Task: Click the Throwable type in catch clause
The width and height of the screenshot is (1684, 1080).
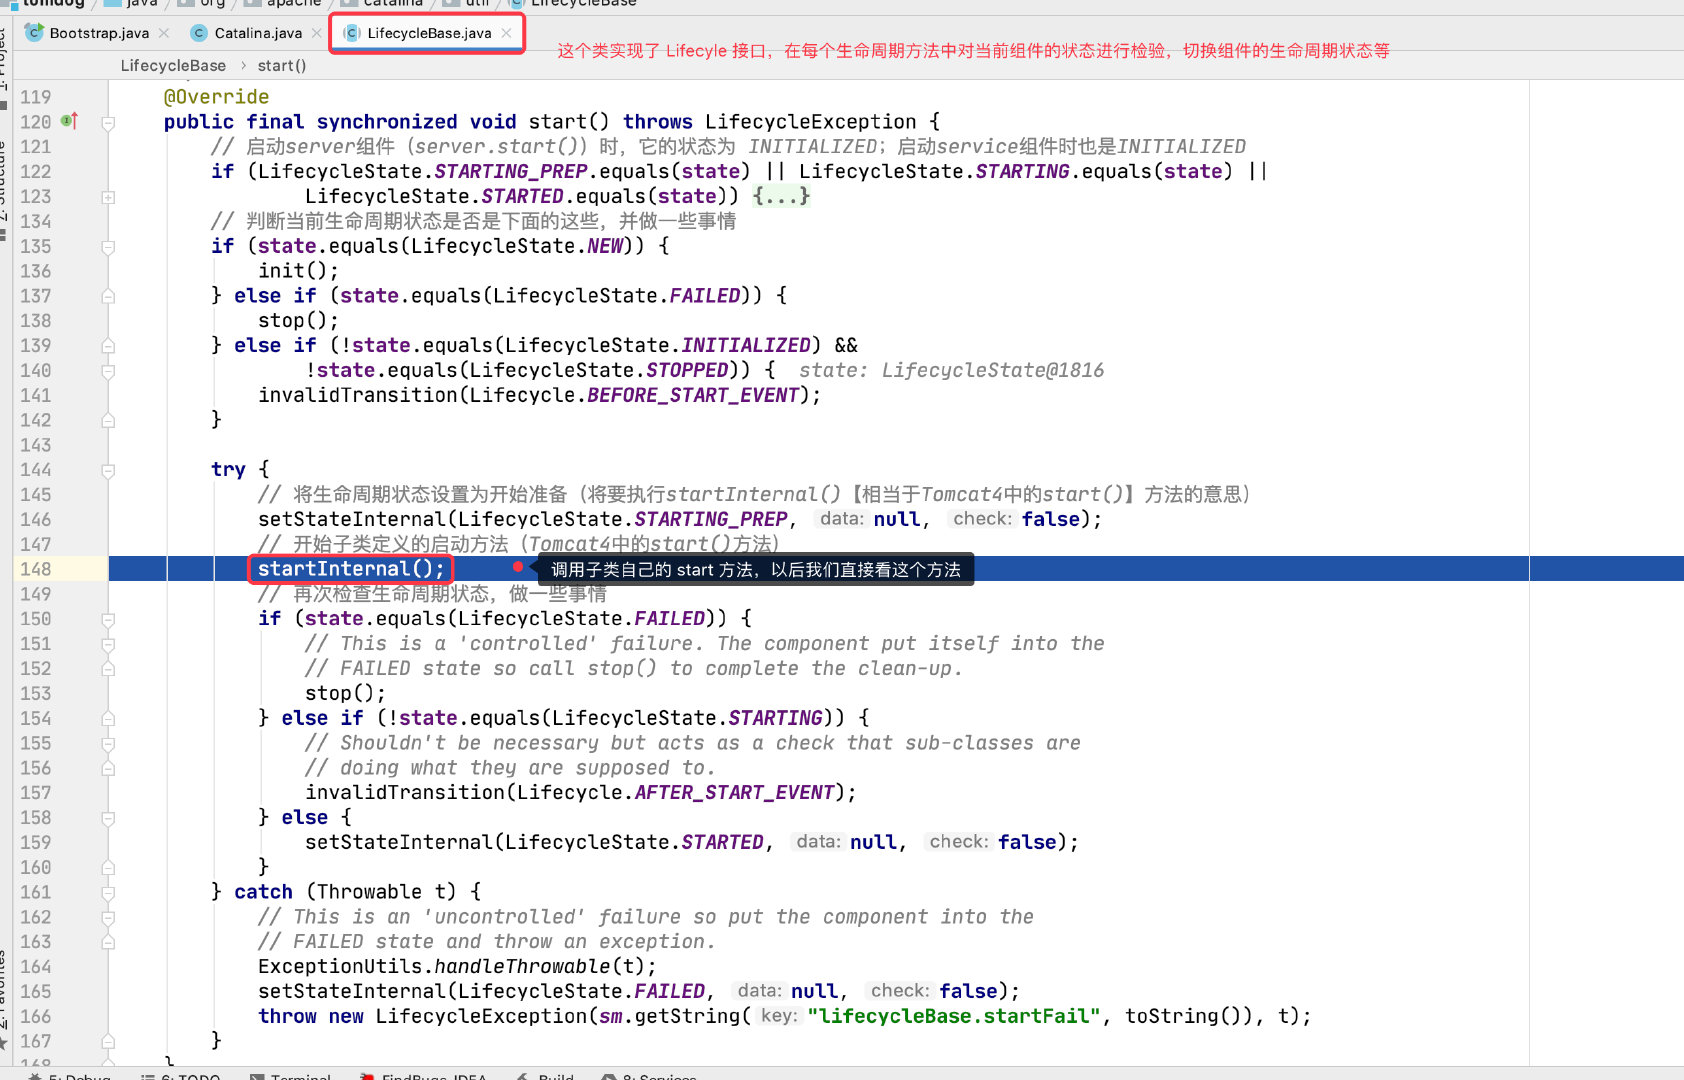Action: tap(369, 892)
